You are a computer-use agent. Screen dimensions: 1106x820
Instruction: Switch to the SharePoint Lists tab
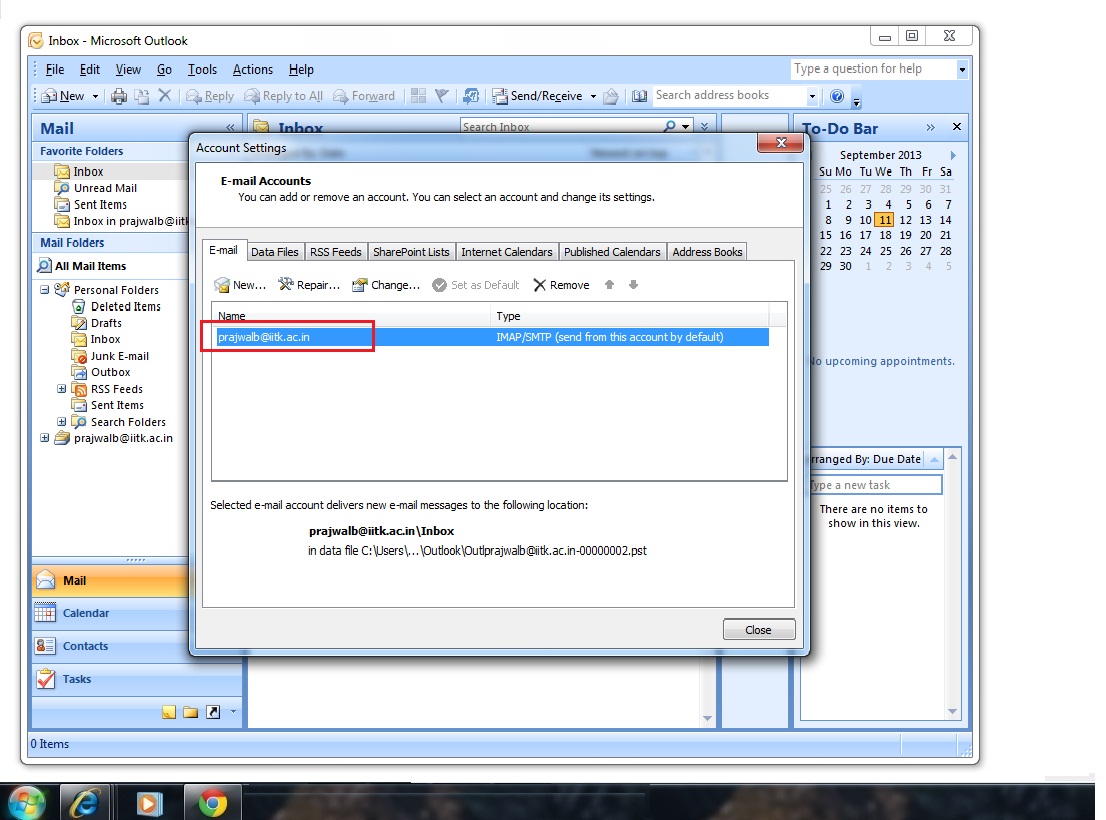coord(411,252)
